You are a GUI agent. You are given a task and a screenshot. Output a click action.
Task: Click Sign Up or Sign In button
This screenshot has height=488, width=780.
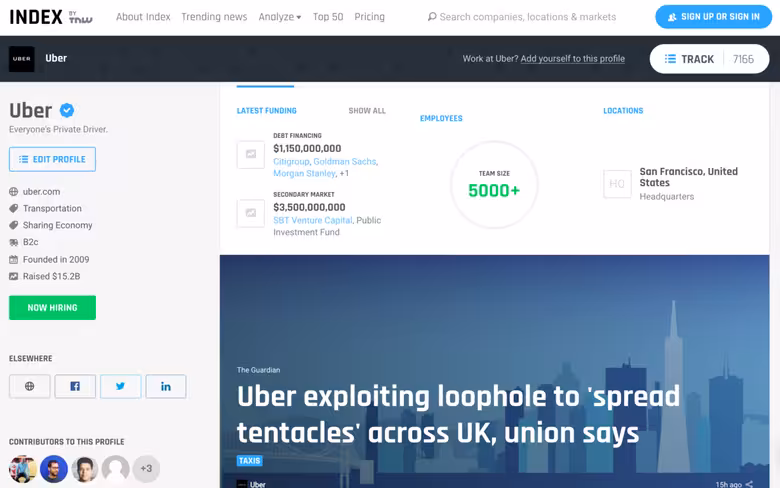713,17
